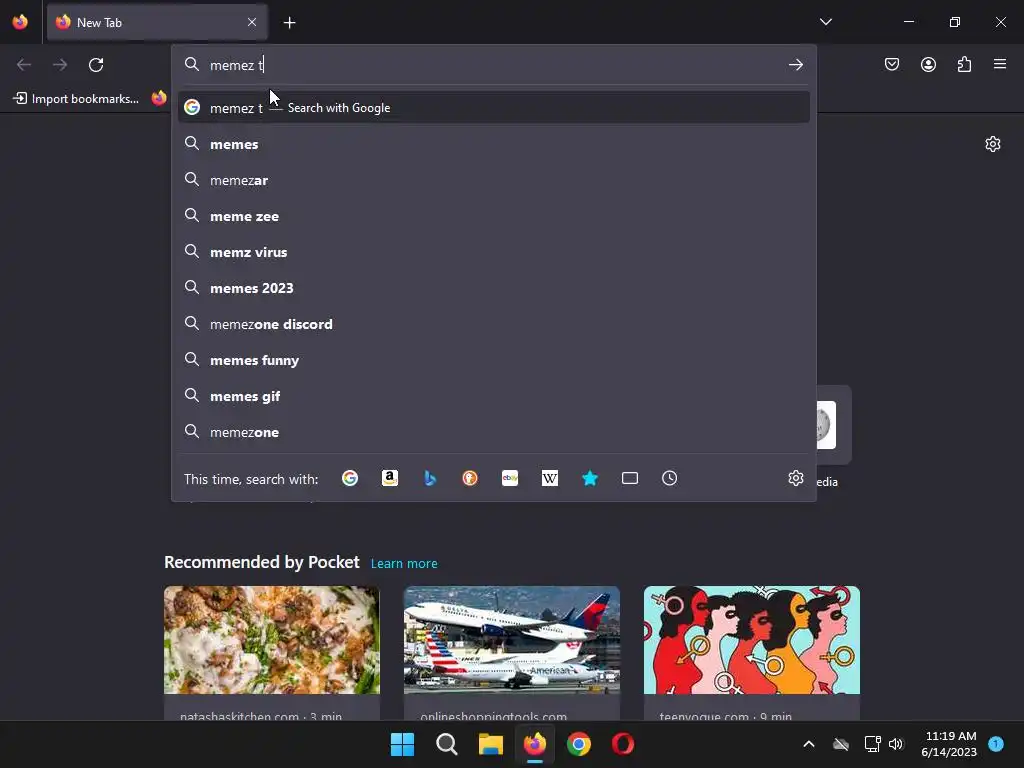Search bookmarks with the star icon
Screen dimensions: 1024x768
click(590, 478)
